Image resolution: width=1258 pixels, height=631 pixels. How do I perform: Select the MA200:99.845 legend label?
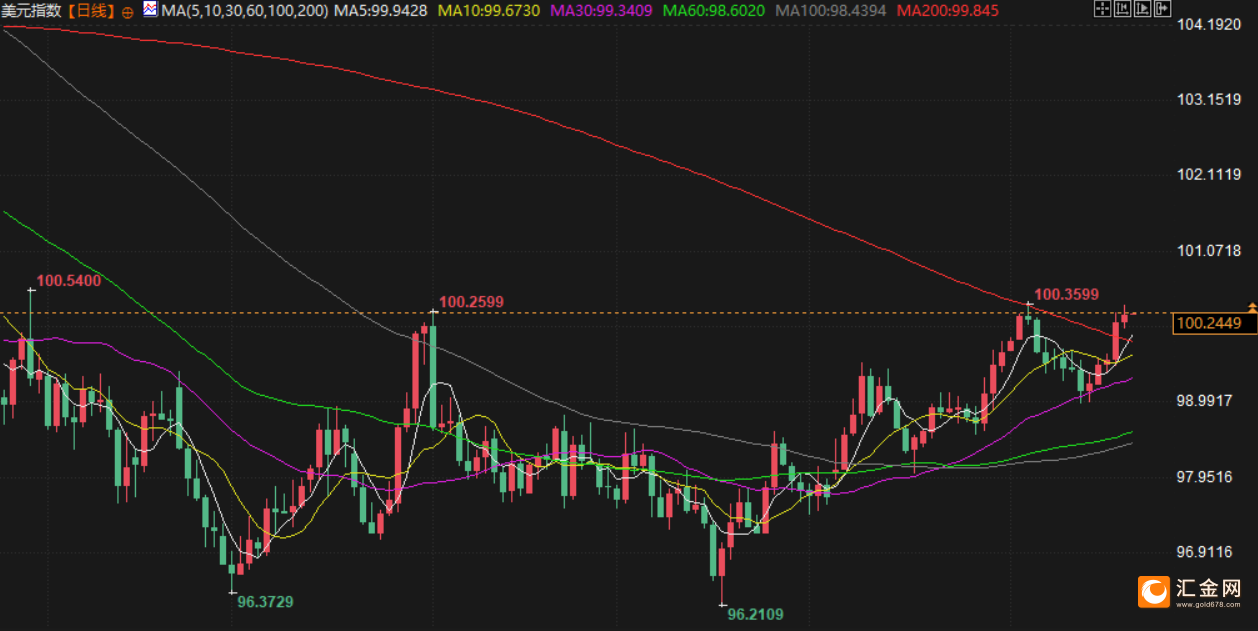tap(948, 11)
